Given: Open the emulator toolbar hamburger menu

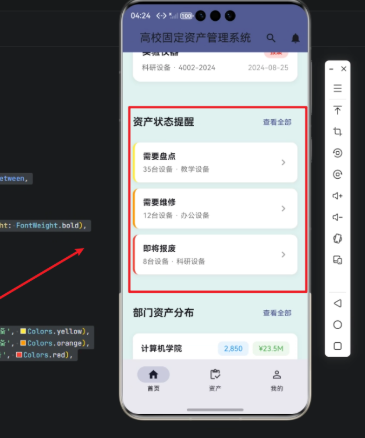Looking at the screenshot, I should pos(337,88).
